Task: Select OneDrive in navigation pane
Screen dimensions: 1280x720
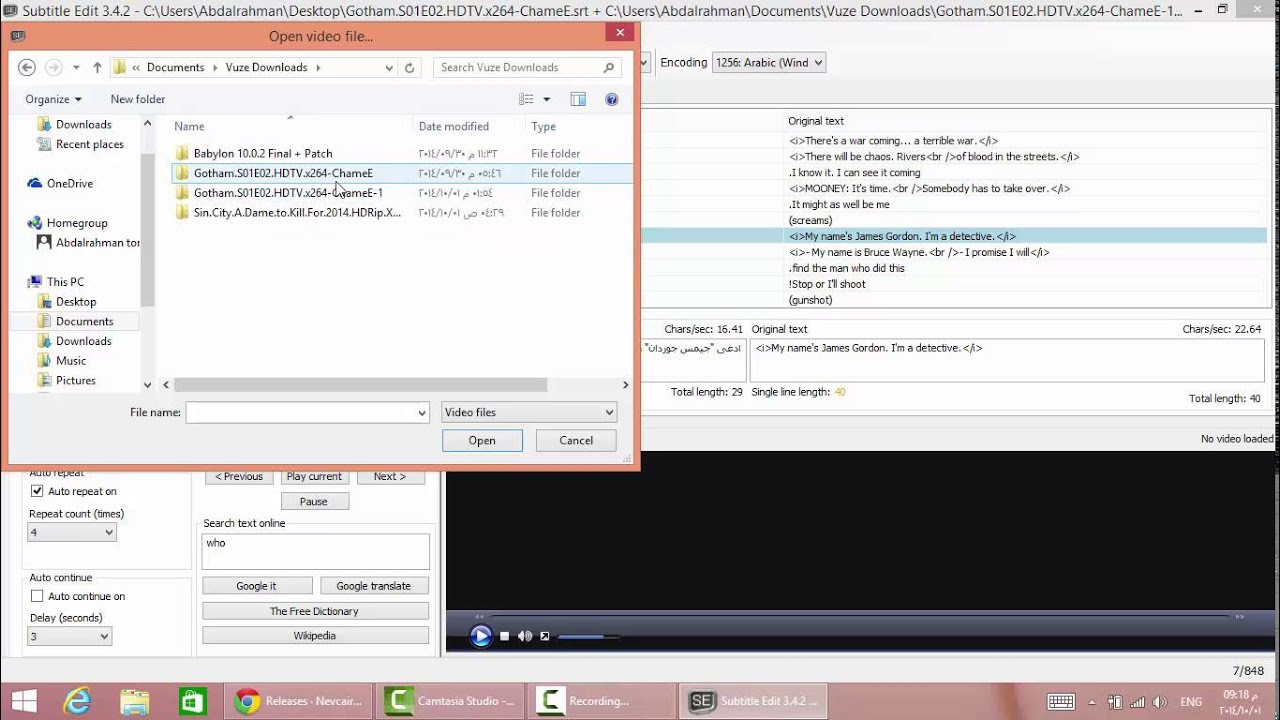Action: click(69, 183)
